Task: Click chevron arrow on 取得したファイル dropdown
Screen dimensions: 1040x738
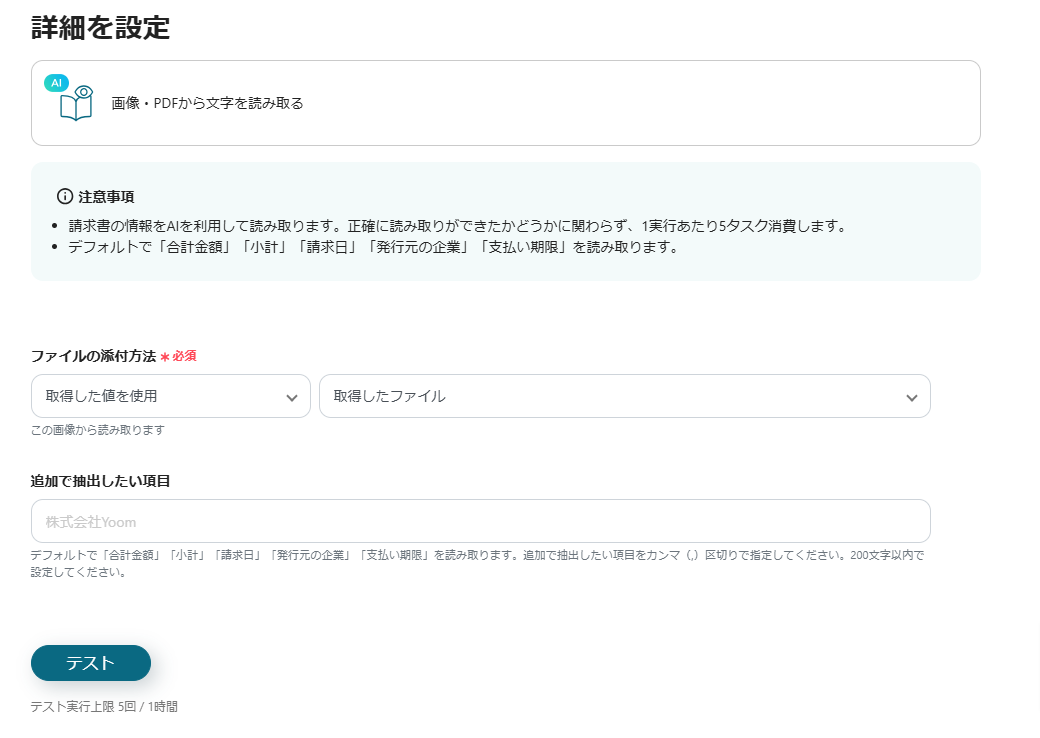Action: 911,397
